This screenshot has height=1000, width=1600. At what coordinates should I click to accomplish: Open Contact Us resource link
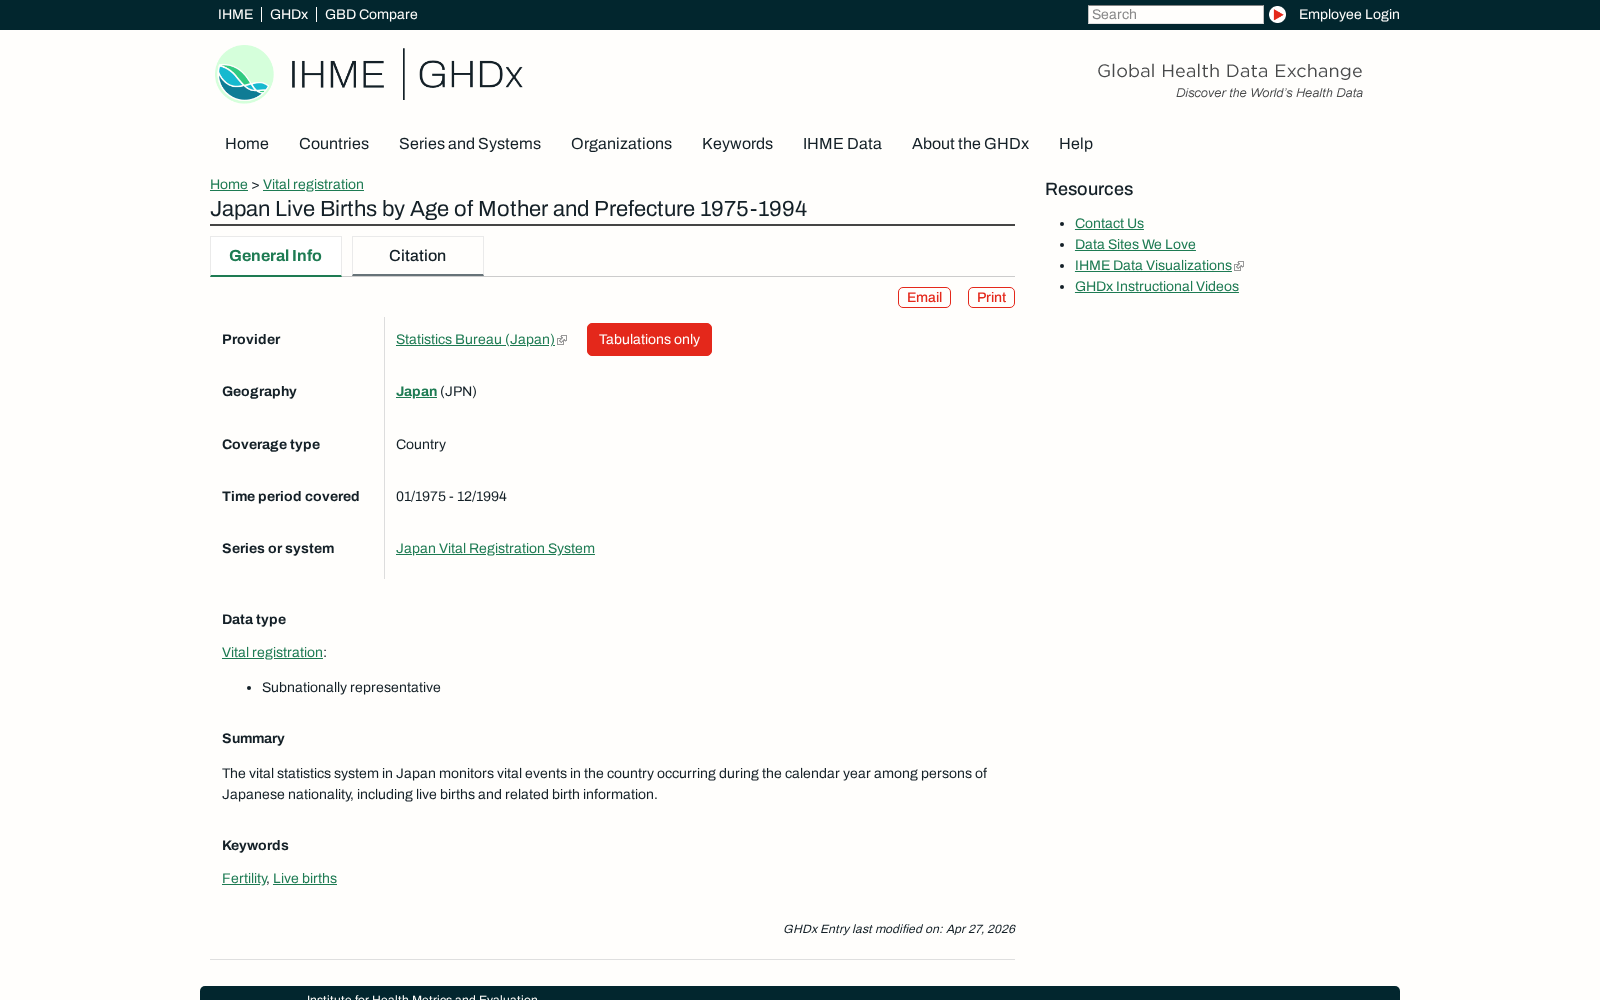coord(1109,223)
